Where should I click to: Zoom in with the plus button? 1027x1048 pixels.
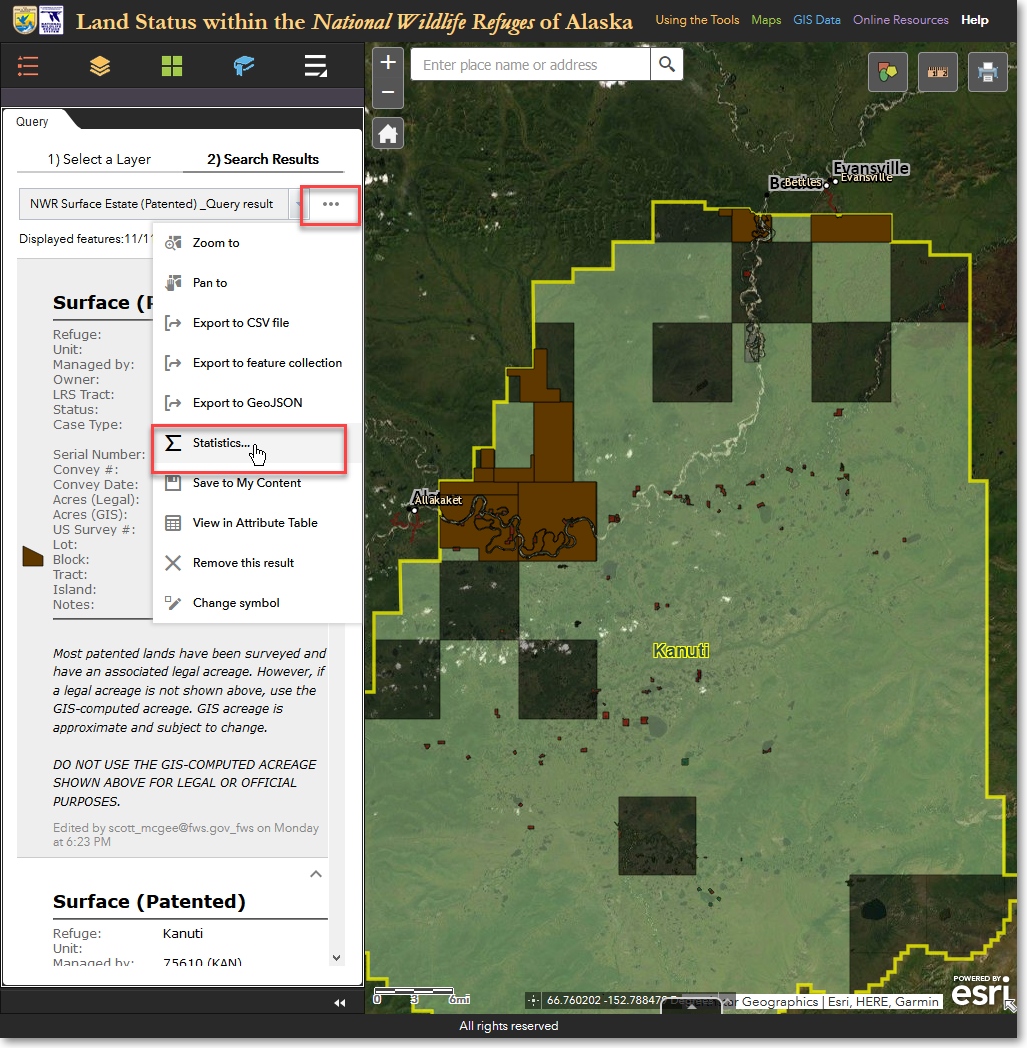coord(388,63)
